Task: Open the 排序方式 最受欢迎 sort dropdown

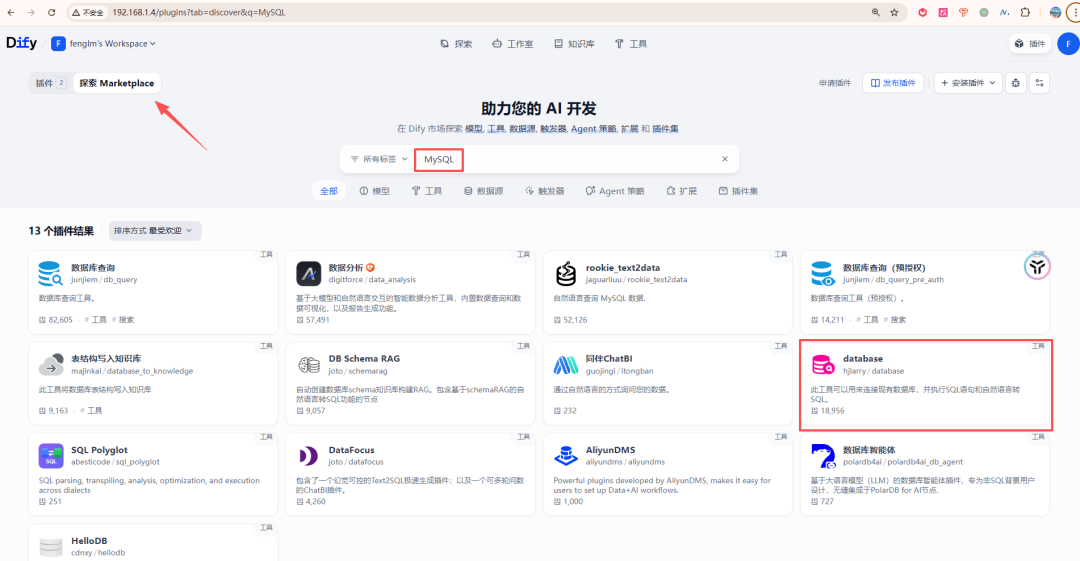Action: click(x=154, y=231)
